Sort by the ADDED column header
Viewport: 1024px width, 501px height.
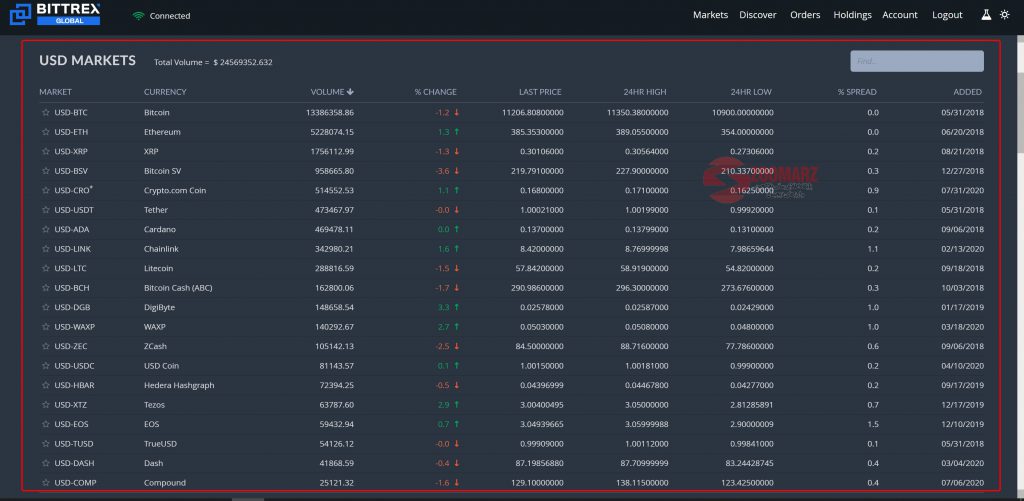pos(967,92)
